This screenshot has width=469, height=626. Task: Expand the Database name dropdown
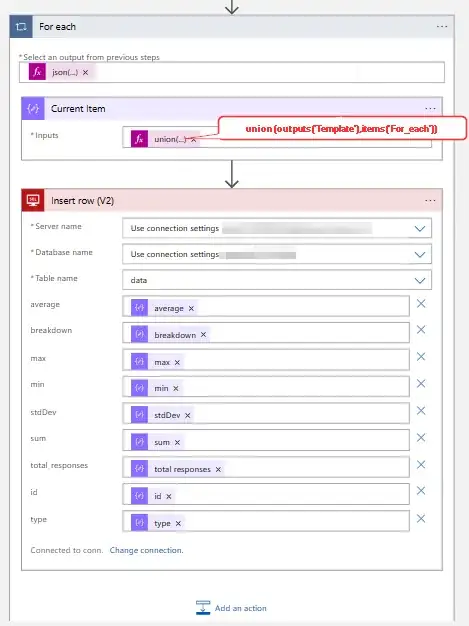[420, 255]
